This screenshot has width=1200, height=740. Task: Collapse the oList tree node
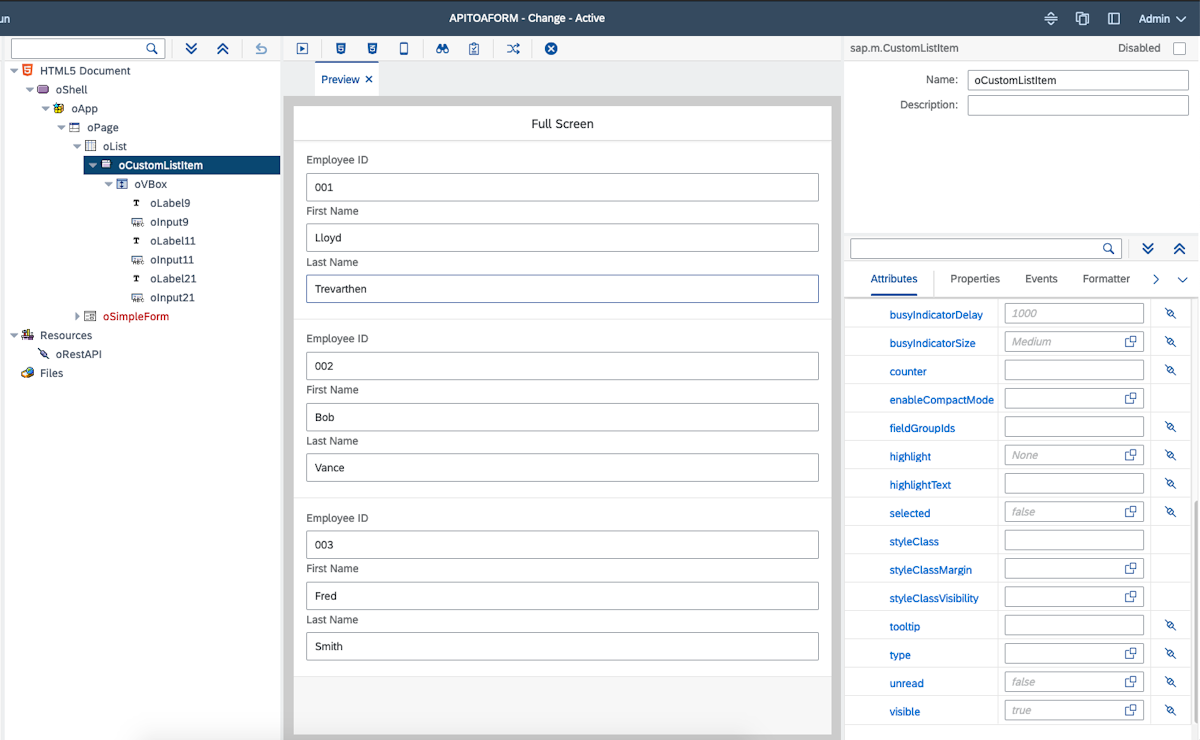coord(77,146)
